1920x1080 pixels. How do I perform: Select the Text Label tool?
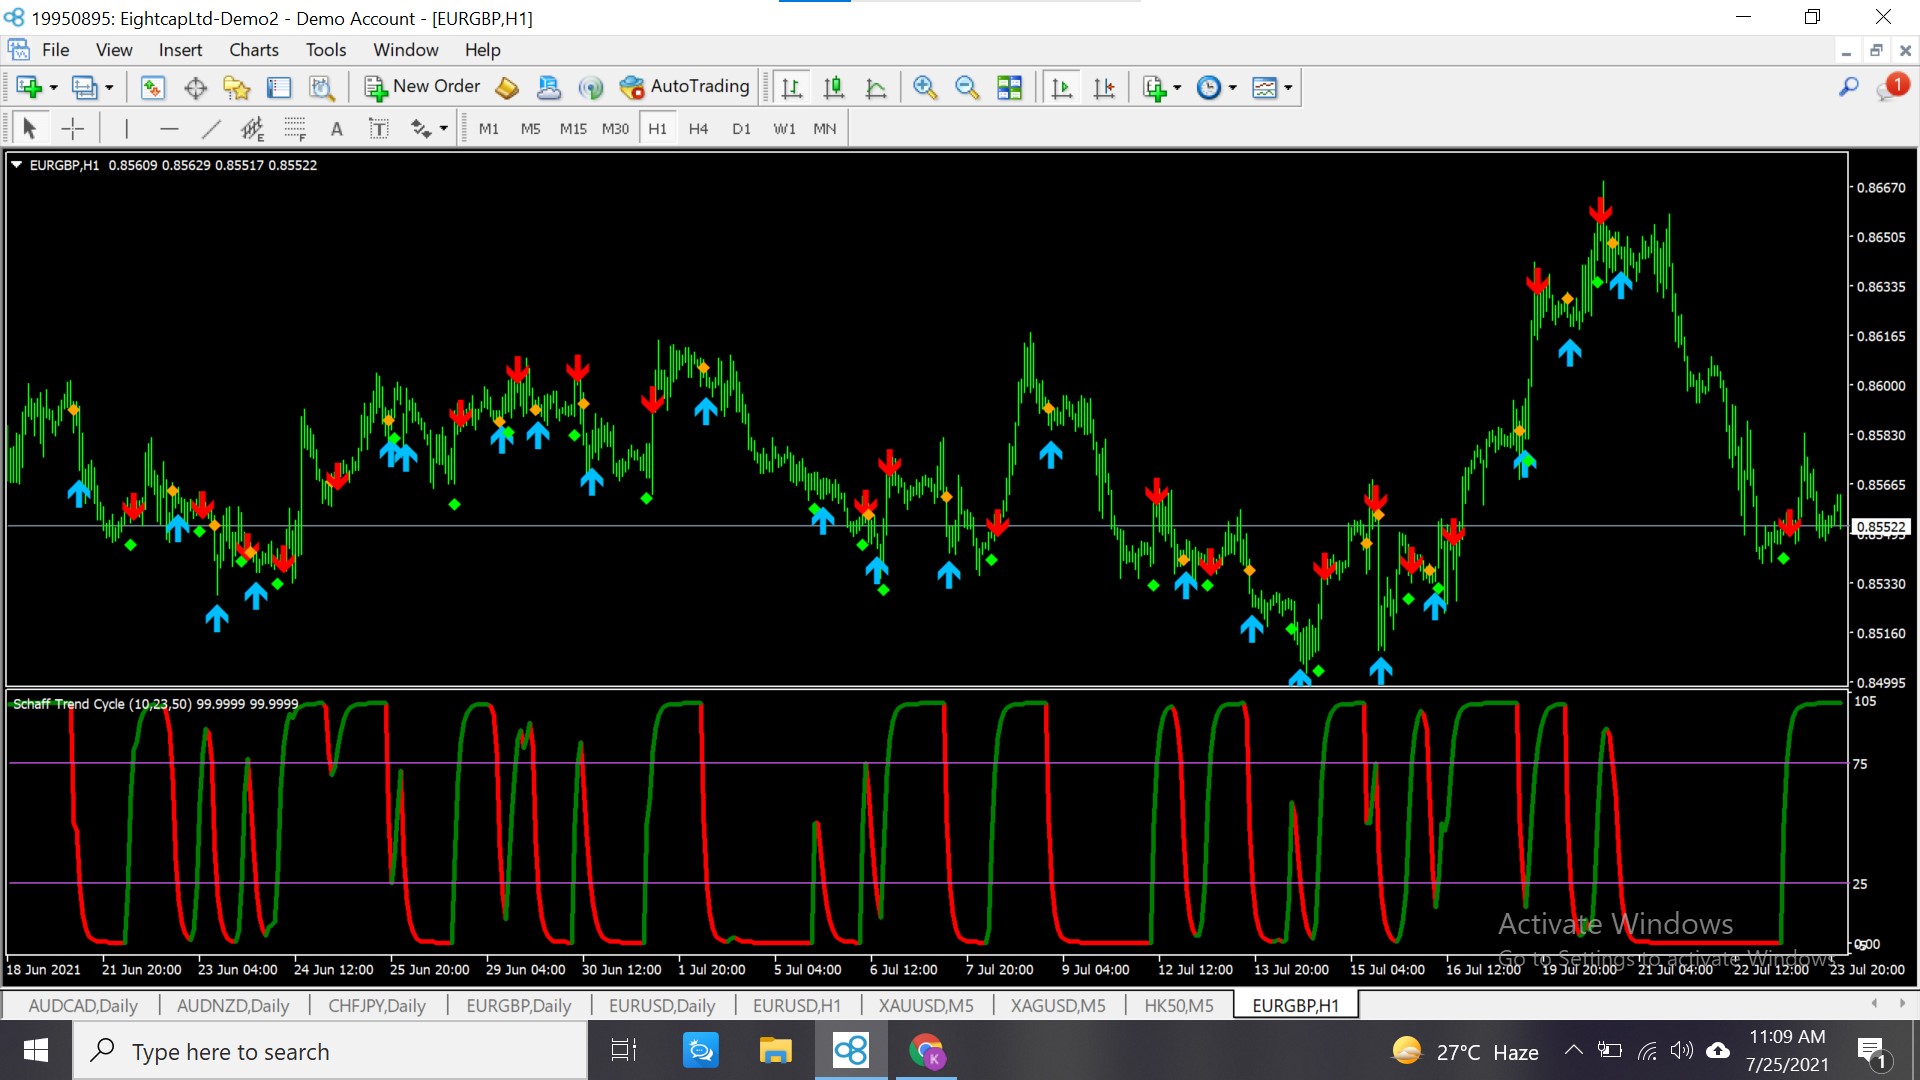click(x=378, y=128)
